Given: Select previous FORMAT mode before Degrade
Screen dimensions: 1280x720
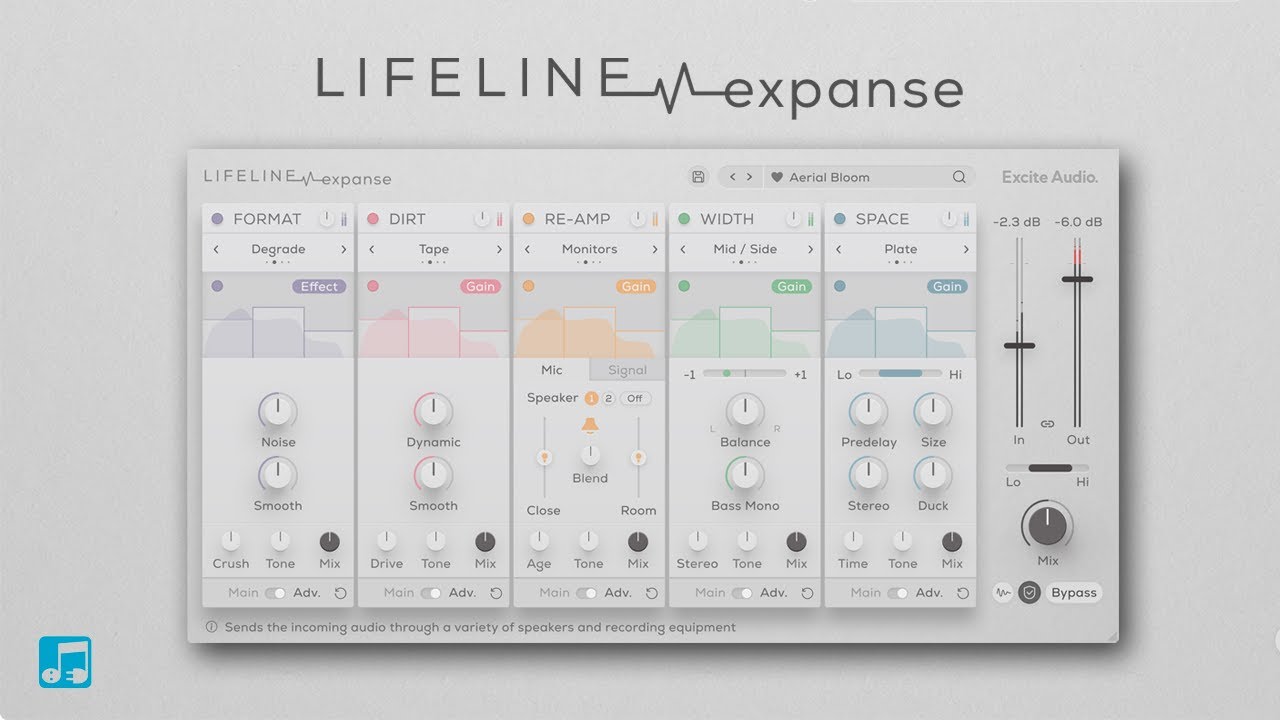Looking at the screenshot, I should pyautogui.click(x=216, y=249).
